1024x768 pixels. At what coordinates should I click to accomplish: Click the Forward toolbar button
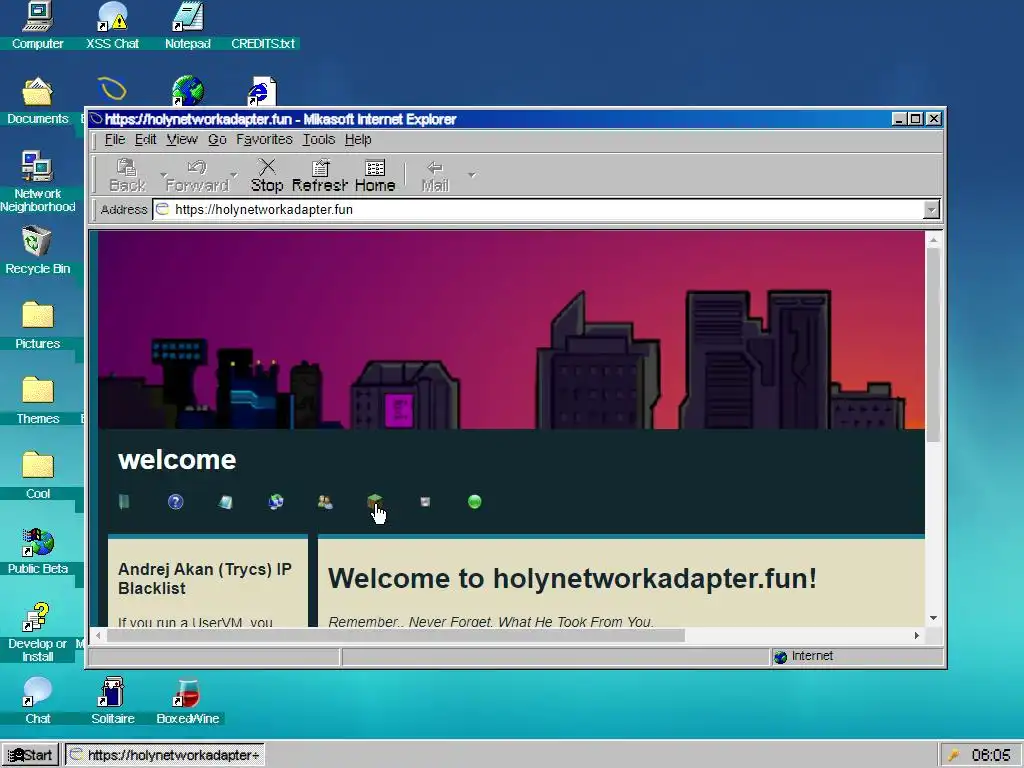pyautogui.click(x=197, y=176)
